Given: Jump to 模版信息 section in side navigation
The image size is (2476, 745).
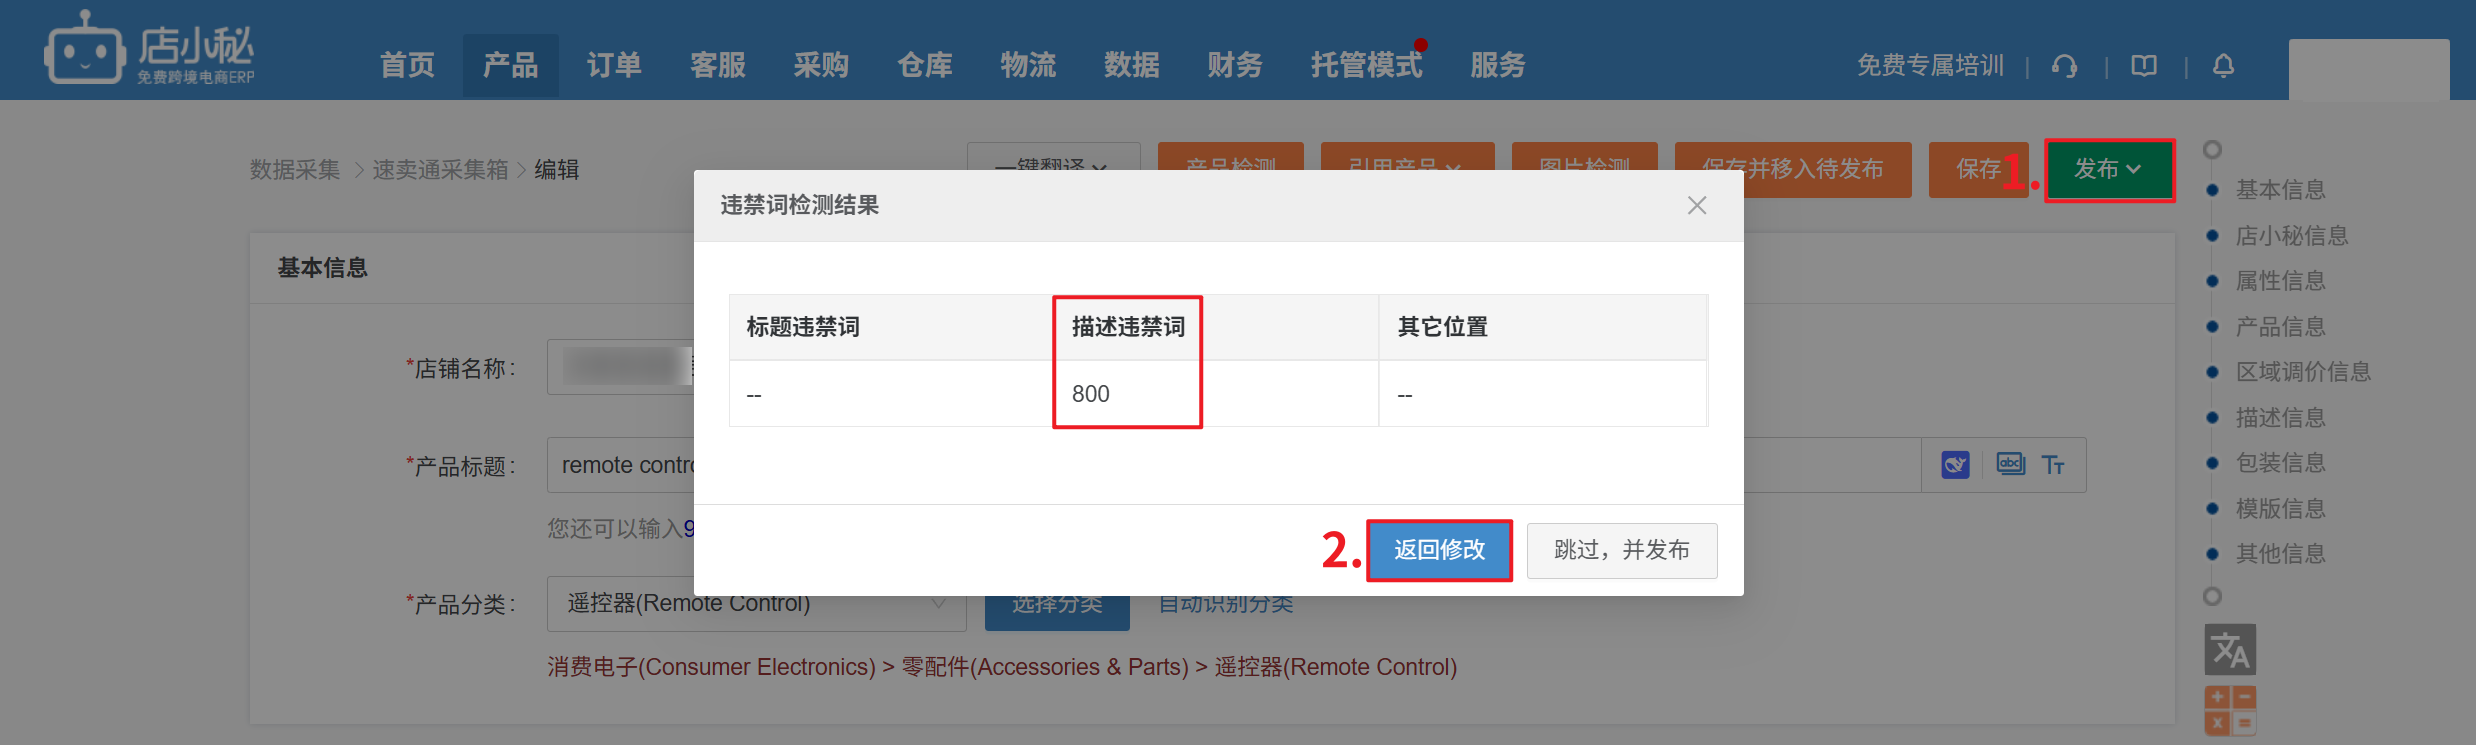Looking at the screenshot, I should tap(2281, 508).
